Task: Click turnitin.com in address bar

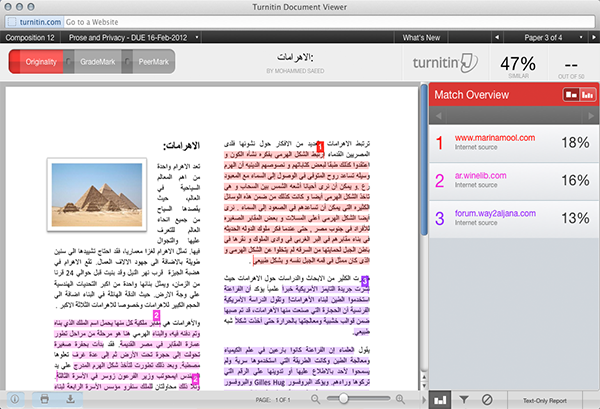Action: (x=40, y=22)
